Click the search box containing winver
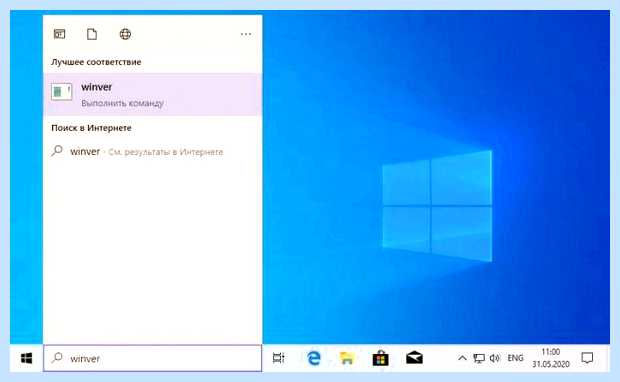Screen dimensions: 620x382 click(153, 358)
